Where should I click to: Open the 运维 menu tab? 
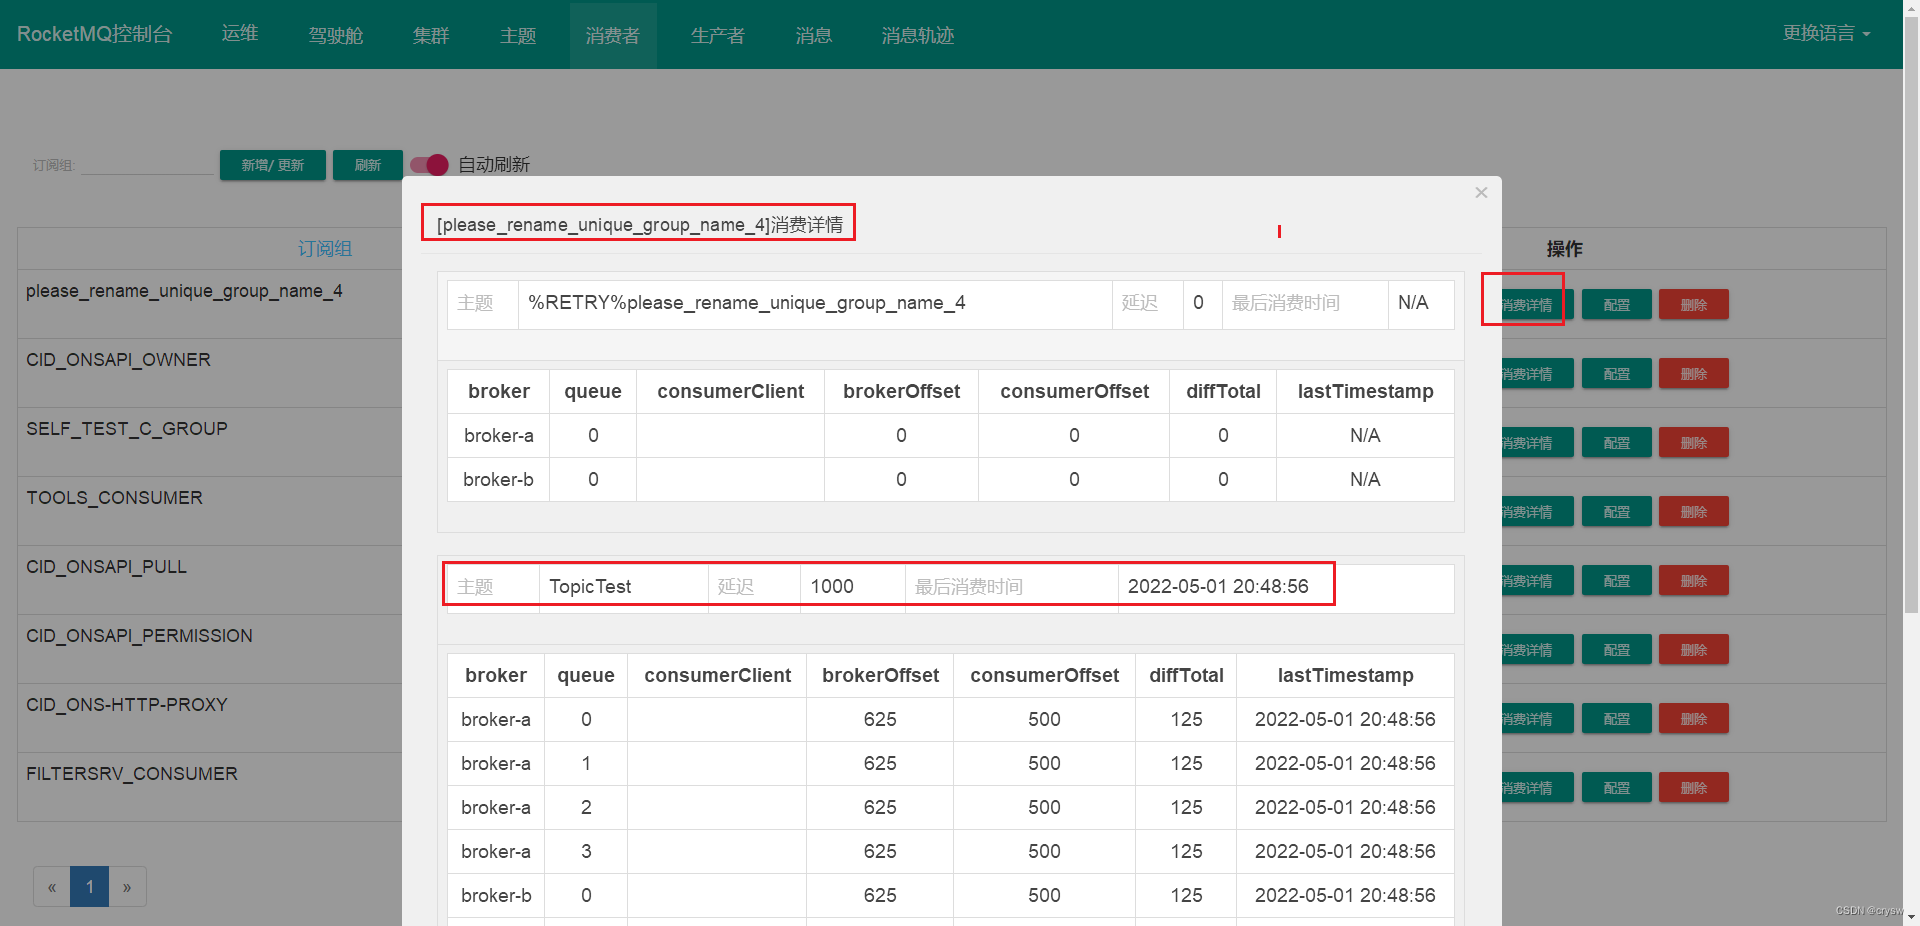pyautogui.click(x=240, y=34)
